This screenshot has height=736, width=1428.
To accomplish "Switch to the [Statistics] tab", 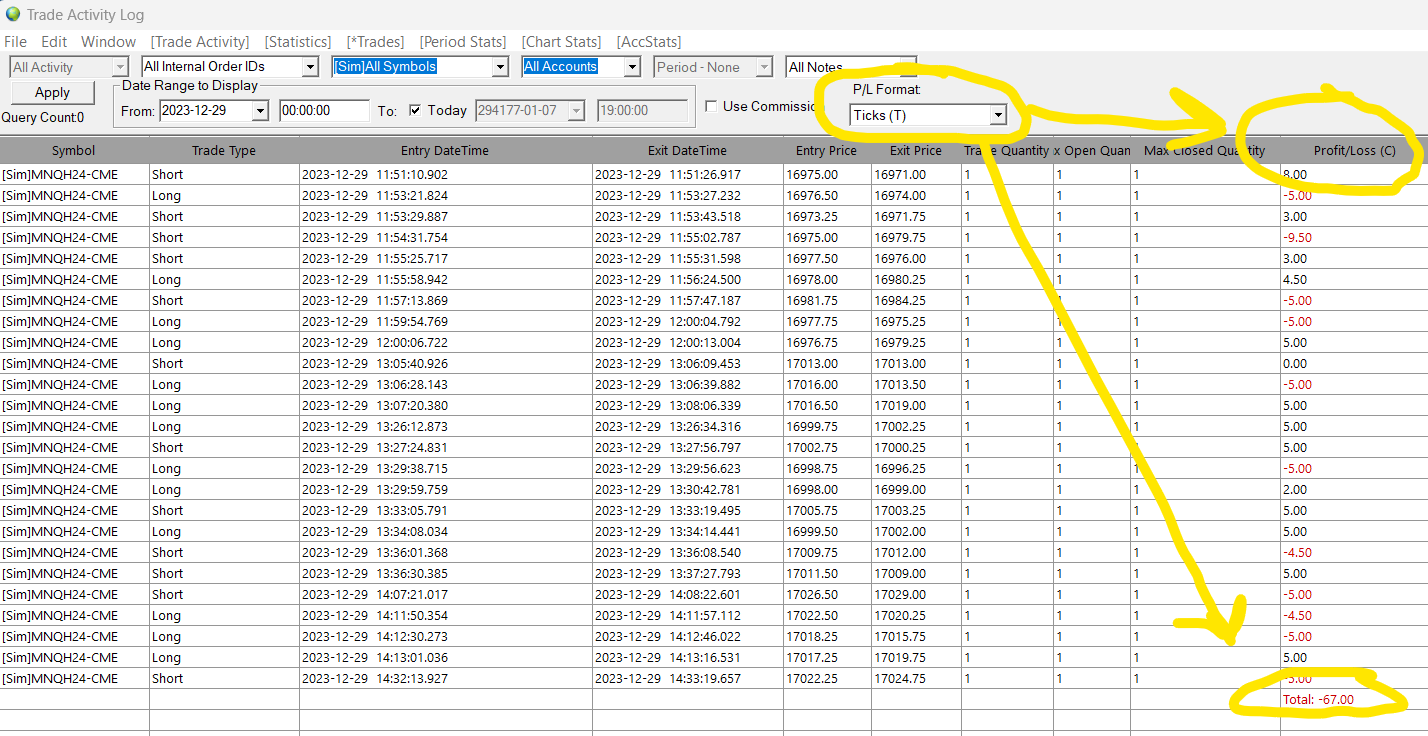I will (x=297, y=41).
